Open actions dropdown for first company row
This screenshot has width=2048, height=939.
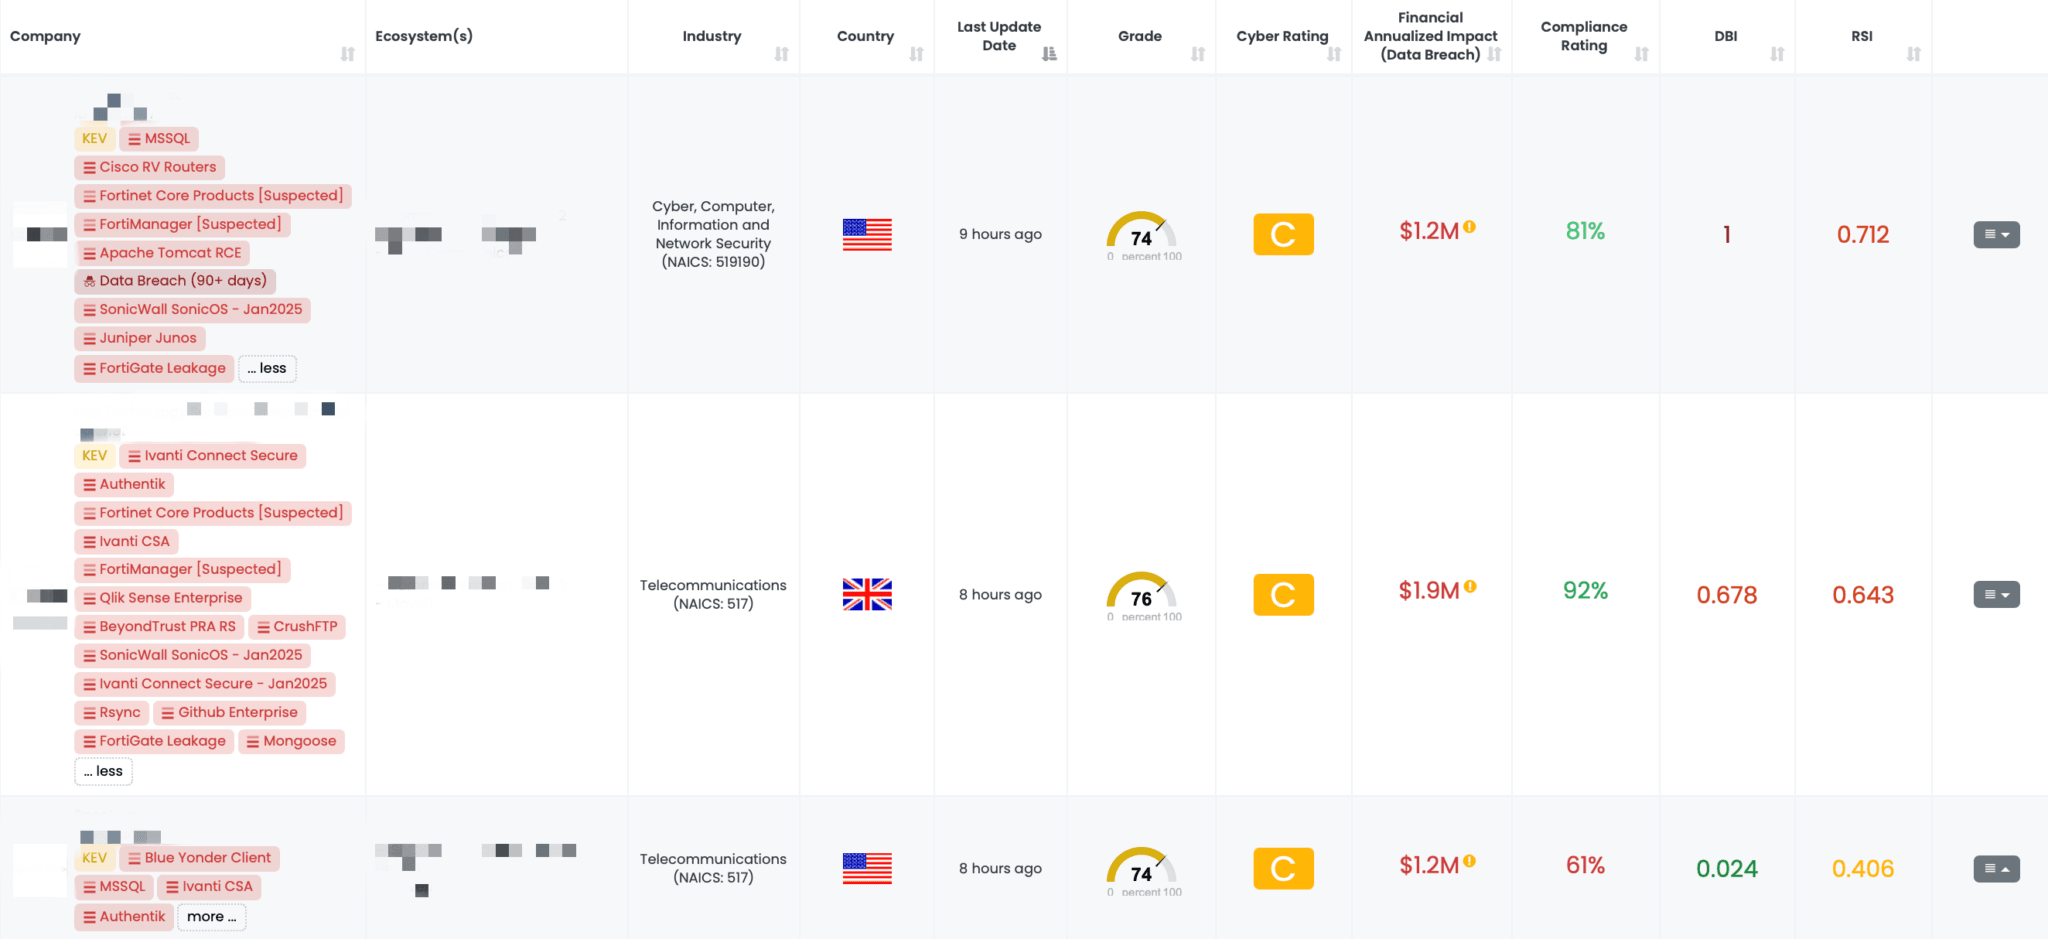(1996, 234)
